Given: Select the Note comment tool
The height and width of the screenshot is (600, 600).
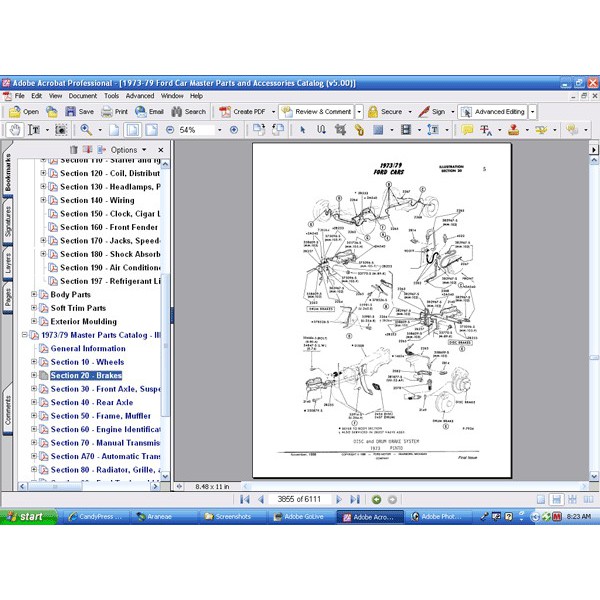Looking at the screenshot, I should pyautogui.click(x=467, y=130).
